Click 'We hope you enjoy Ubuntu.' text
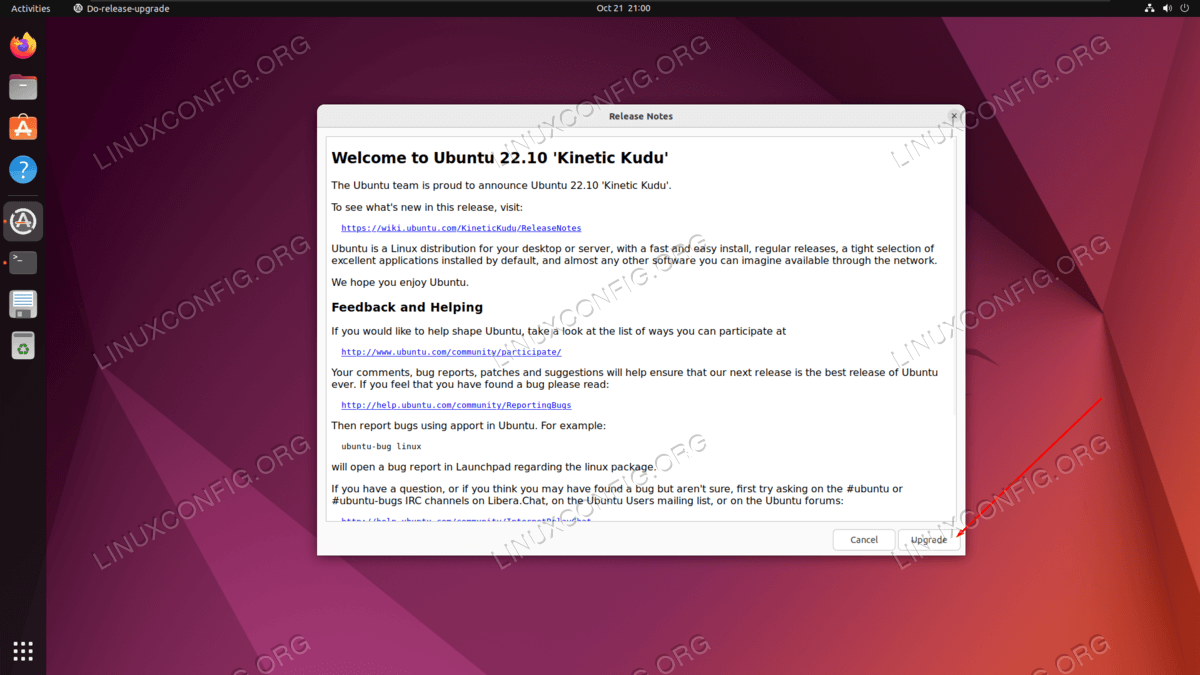1200x675 pixels. click(x=400, y=282)
